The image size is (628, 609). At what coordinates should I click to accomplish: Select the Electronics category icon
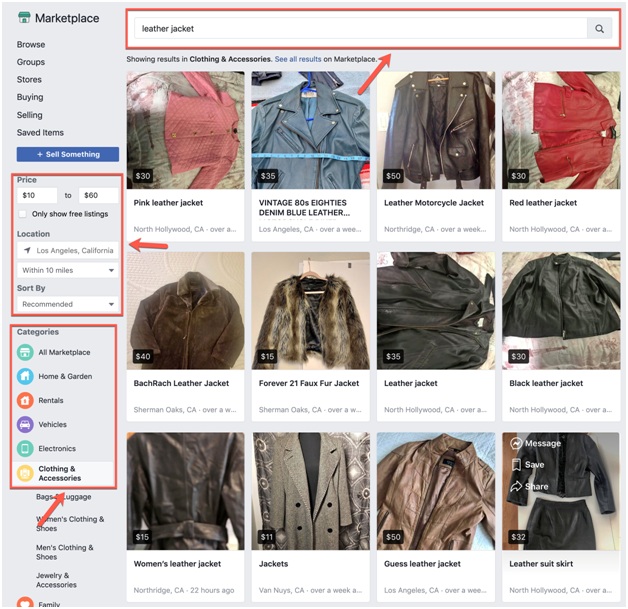[x=25, y=448]
